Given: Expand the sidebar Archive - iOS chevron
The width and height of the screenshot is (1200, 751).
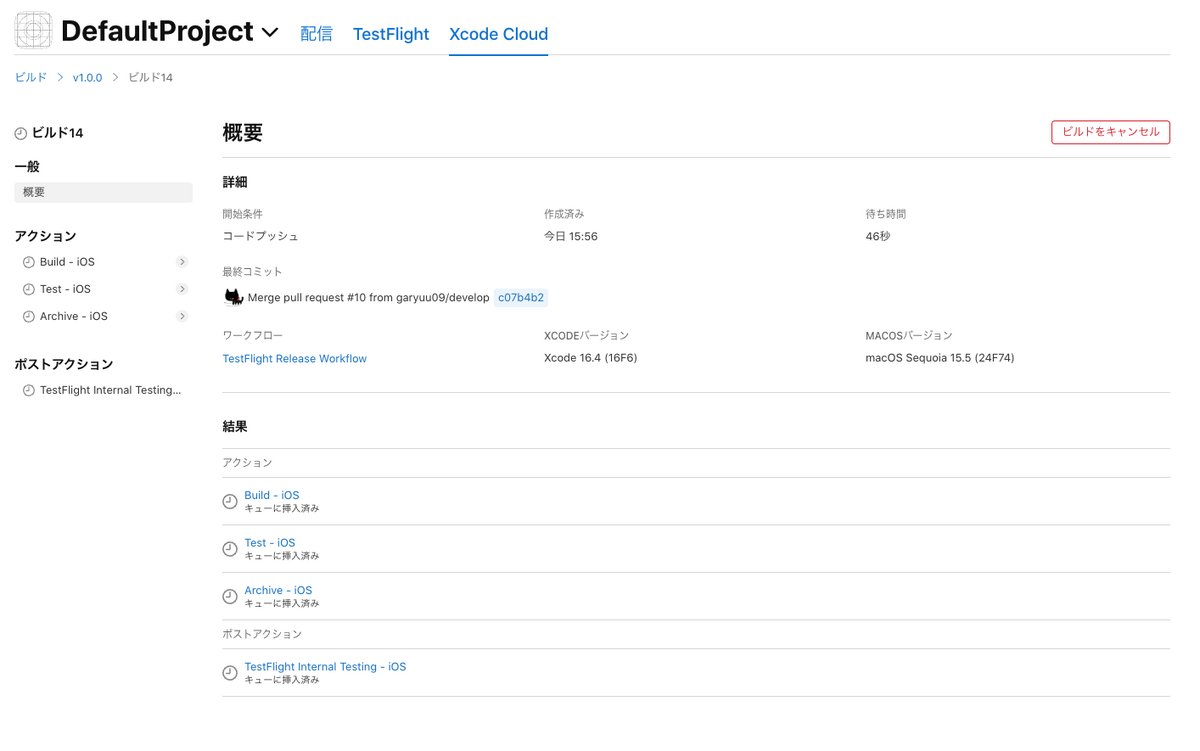Looking at the screenshot, I should click(182, 316).
